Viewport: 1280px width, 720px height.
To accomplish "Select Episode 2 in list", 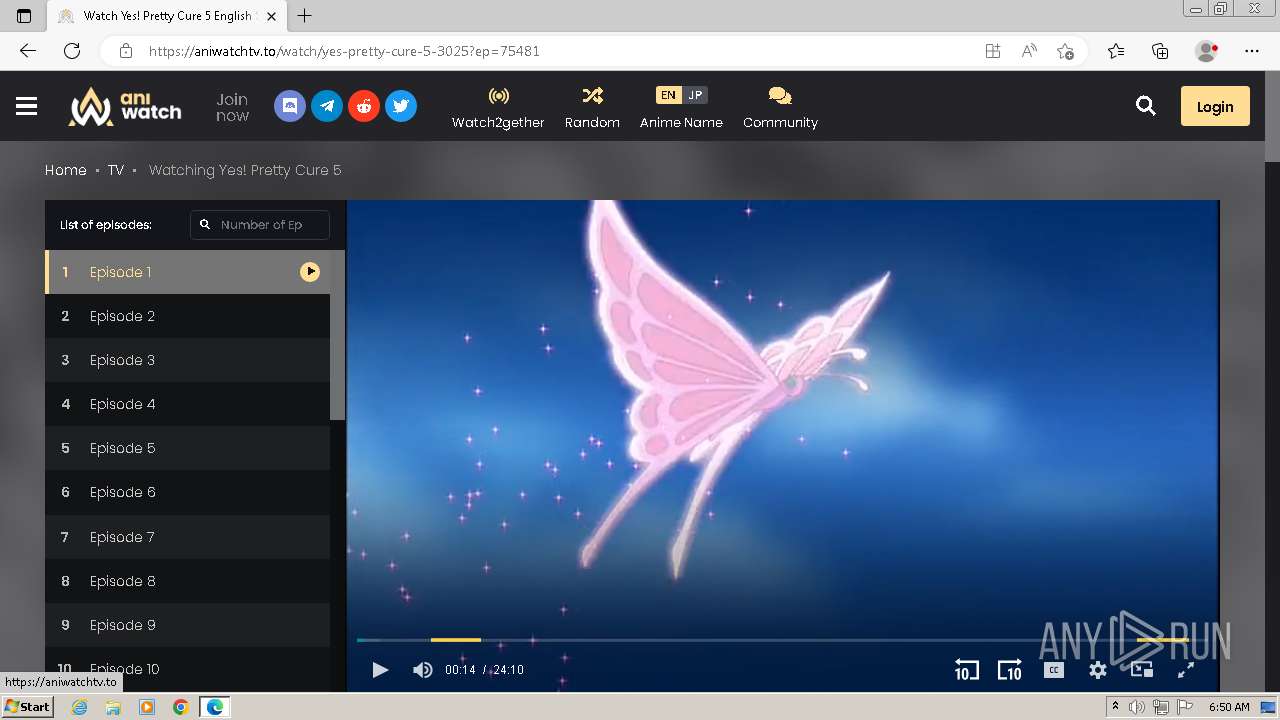I will pos(187,316).
